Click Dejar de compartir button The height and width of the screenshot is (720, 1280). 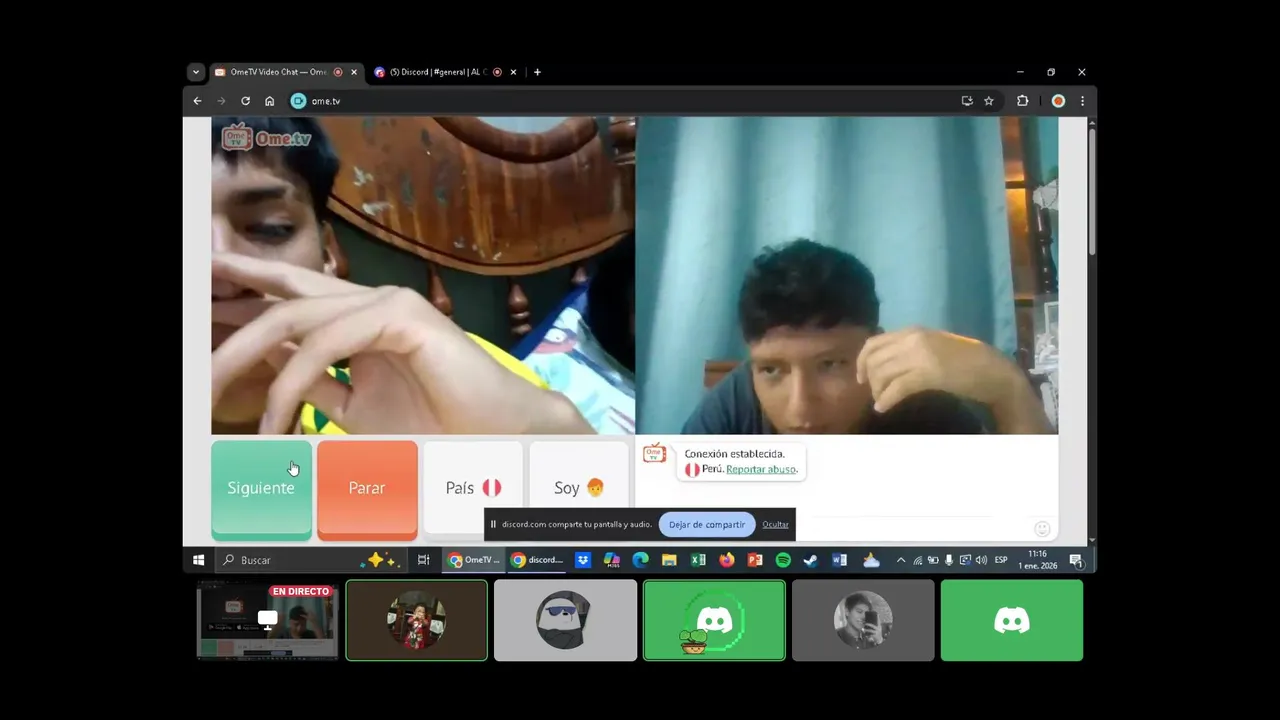click(707, 524)
